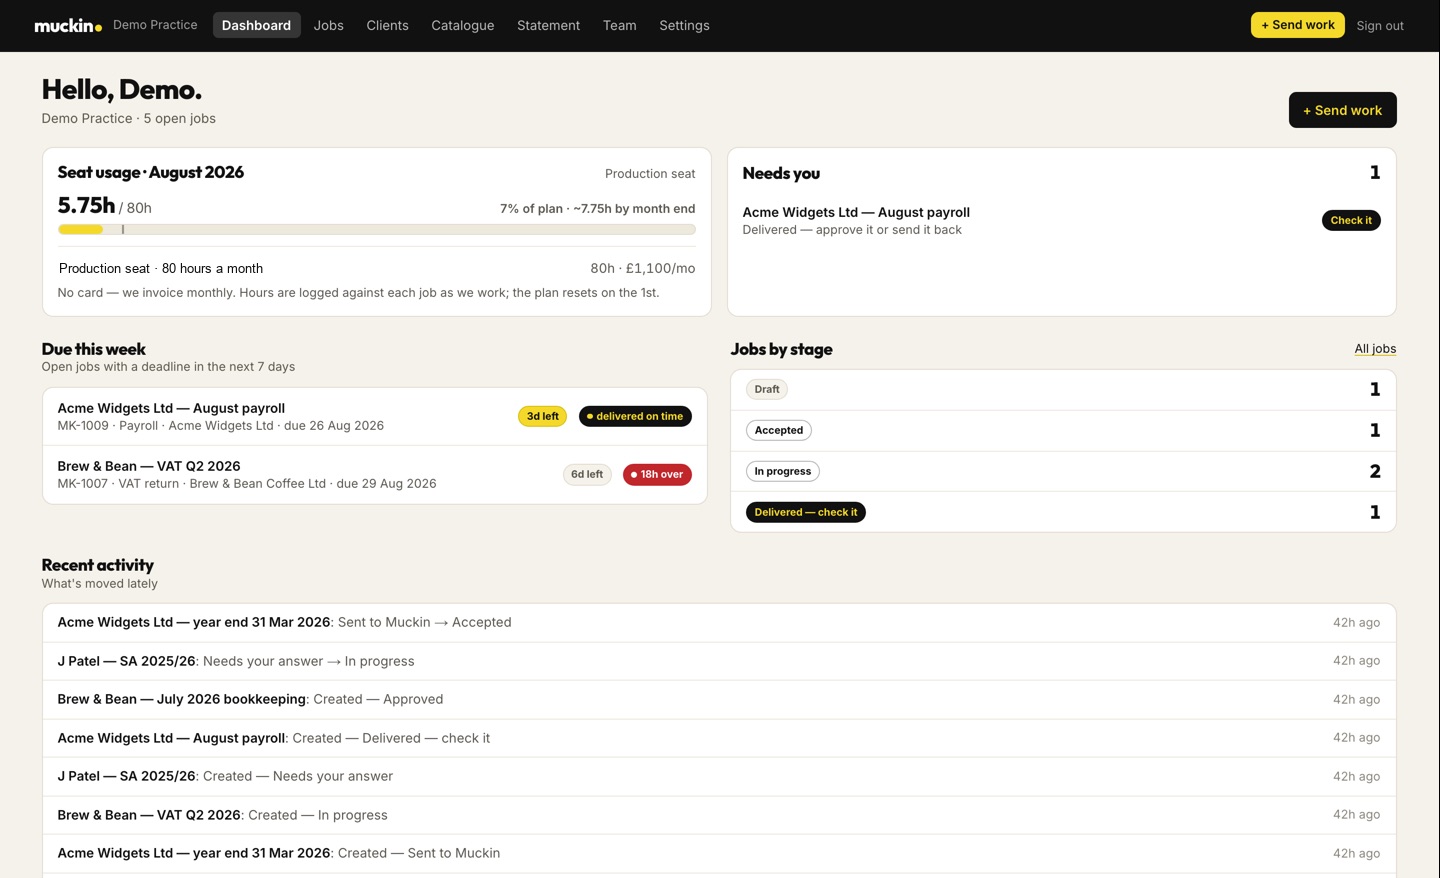Click the seat usage progress bar
The height and width of the screenshot is (878, 1440).
pos(376,229)
